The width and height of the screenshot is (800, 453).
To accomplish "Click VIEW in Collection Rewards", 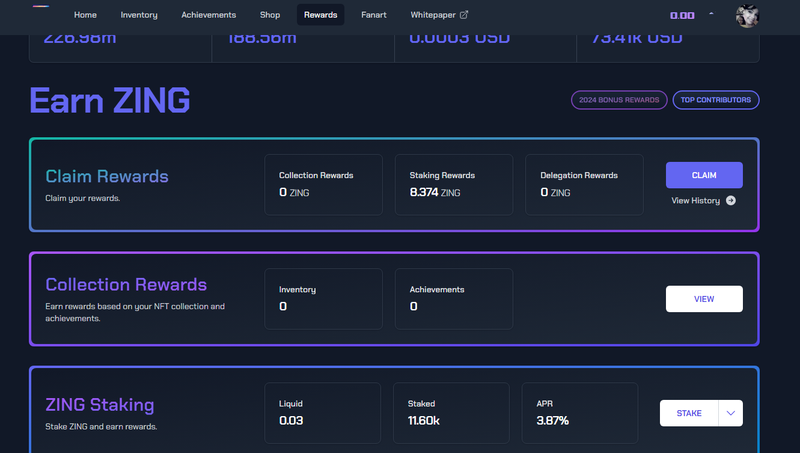I will (x=704, y=299).
